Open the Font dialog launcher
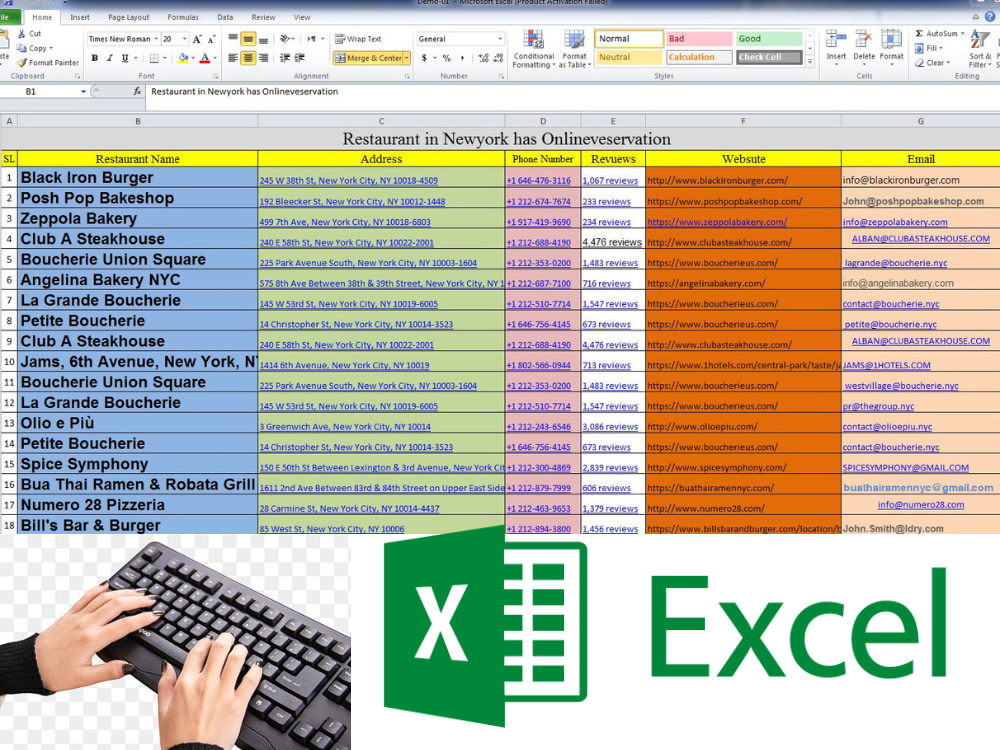This screenshot has height=750, width=1000. (216, 77)
